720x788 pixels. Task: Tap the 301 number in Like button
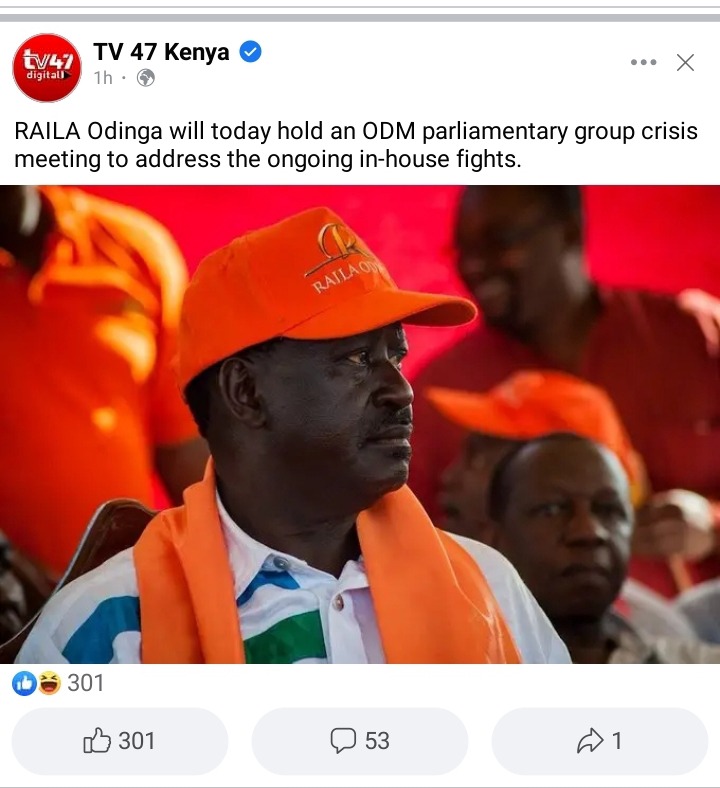137,741
